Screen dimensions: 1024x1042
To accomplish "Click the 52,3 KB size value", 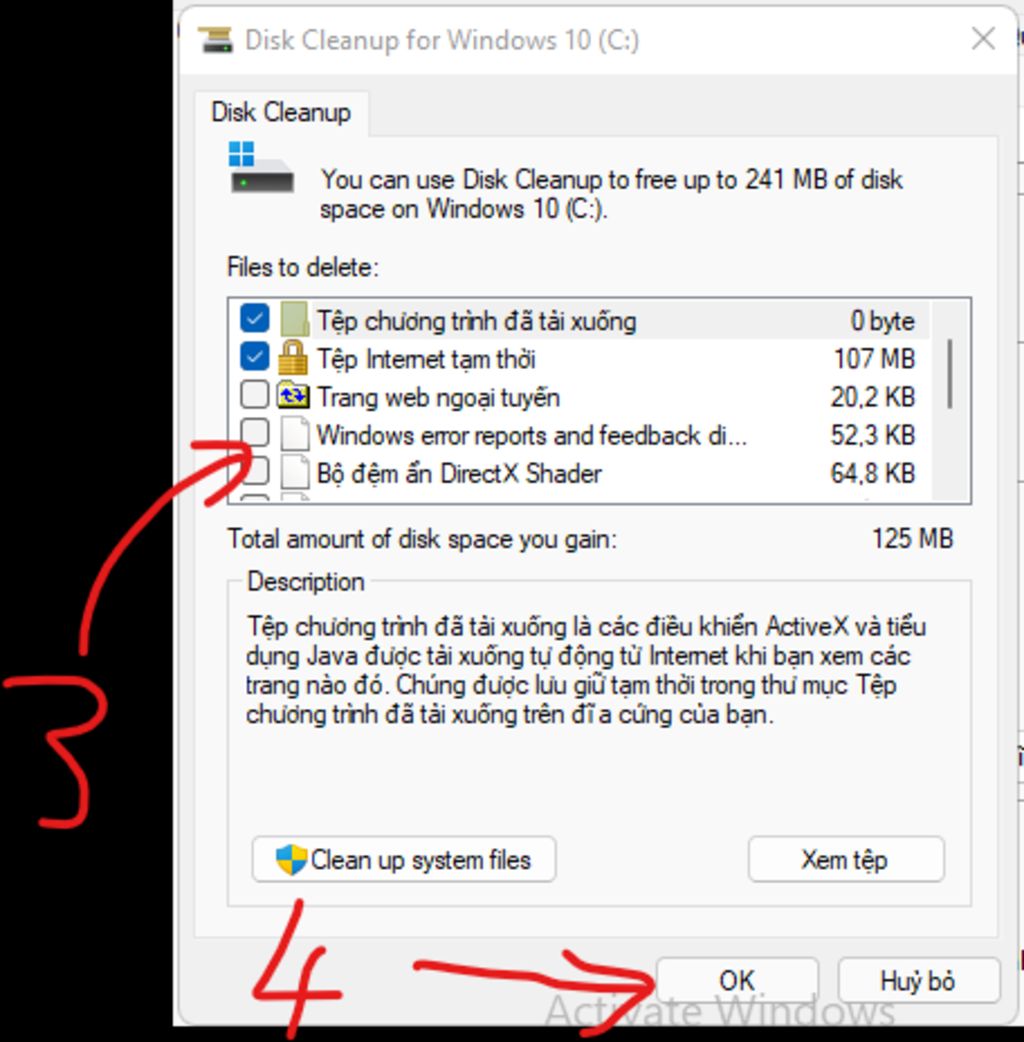I will click(873, 435).
